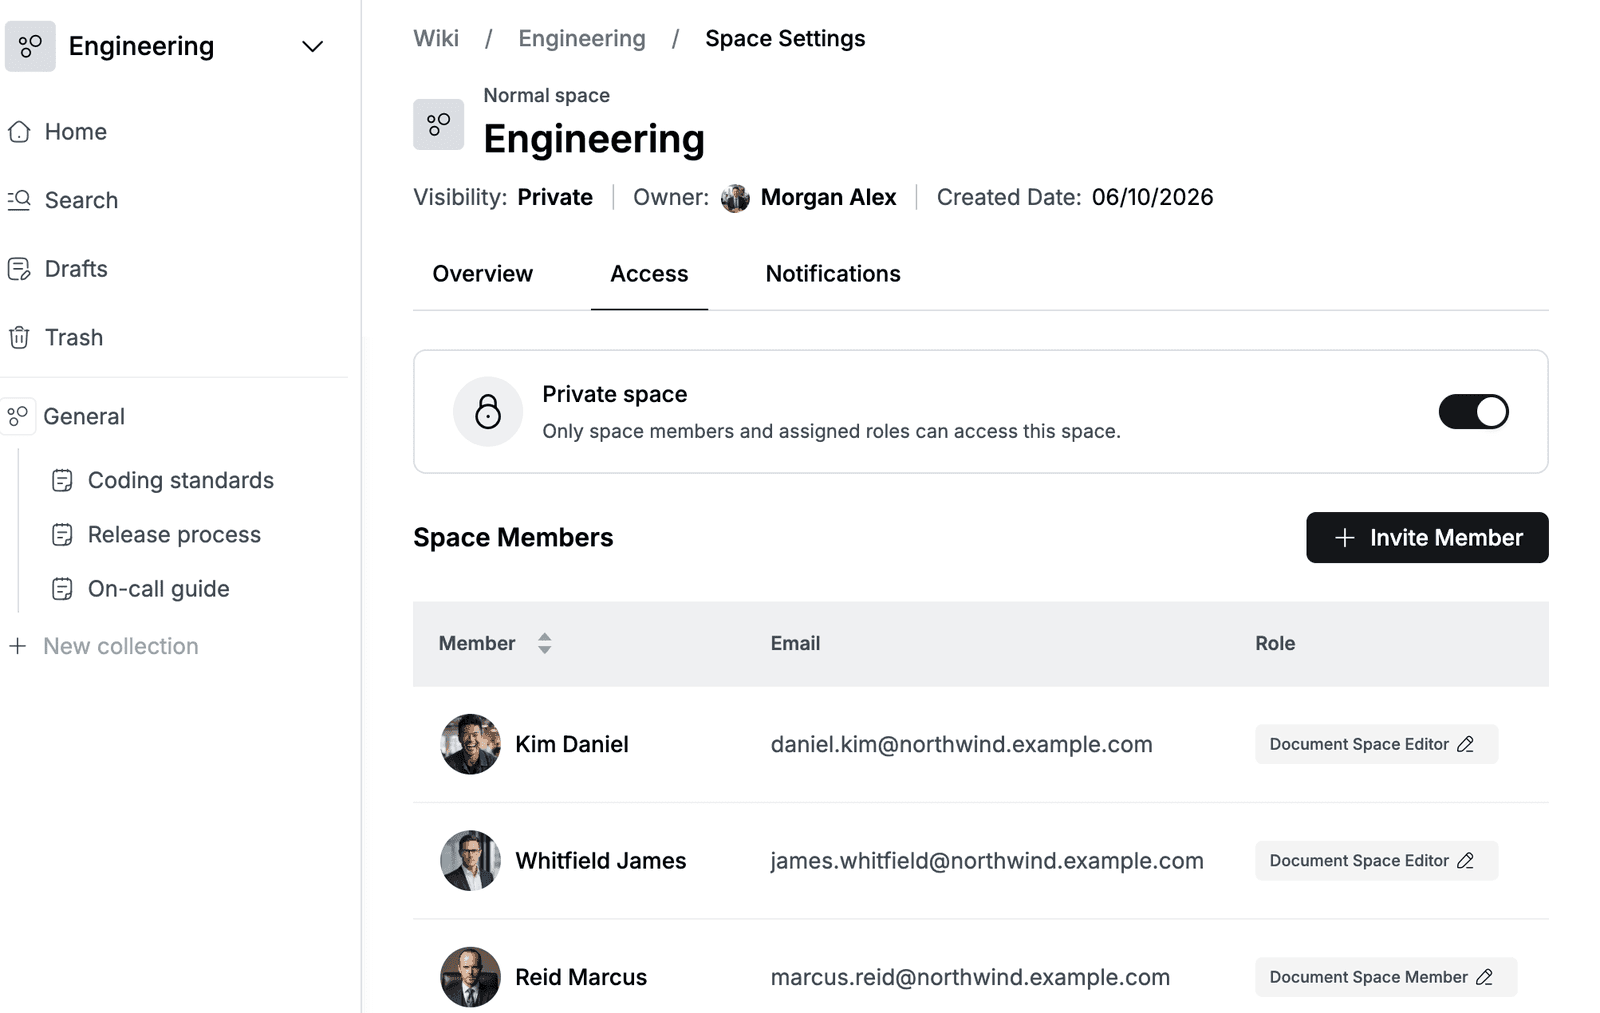Click the lock icon in Private space card
The height and width of the screenshot is (1013, 1600).
pos(488,412)
